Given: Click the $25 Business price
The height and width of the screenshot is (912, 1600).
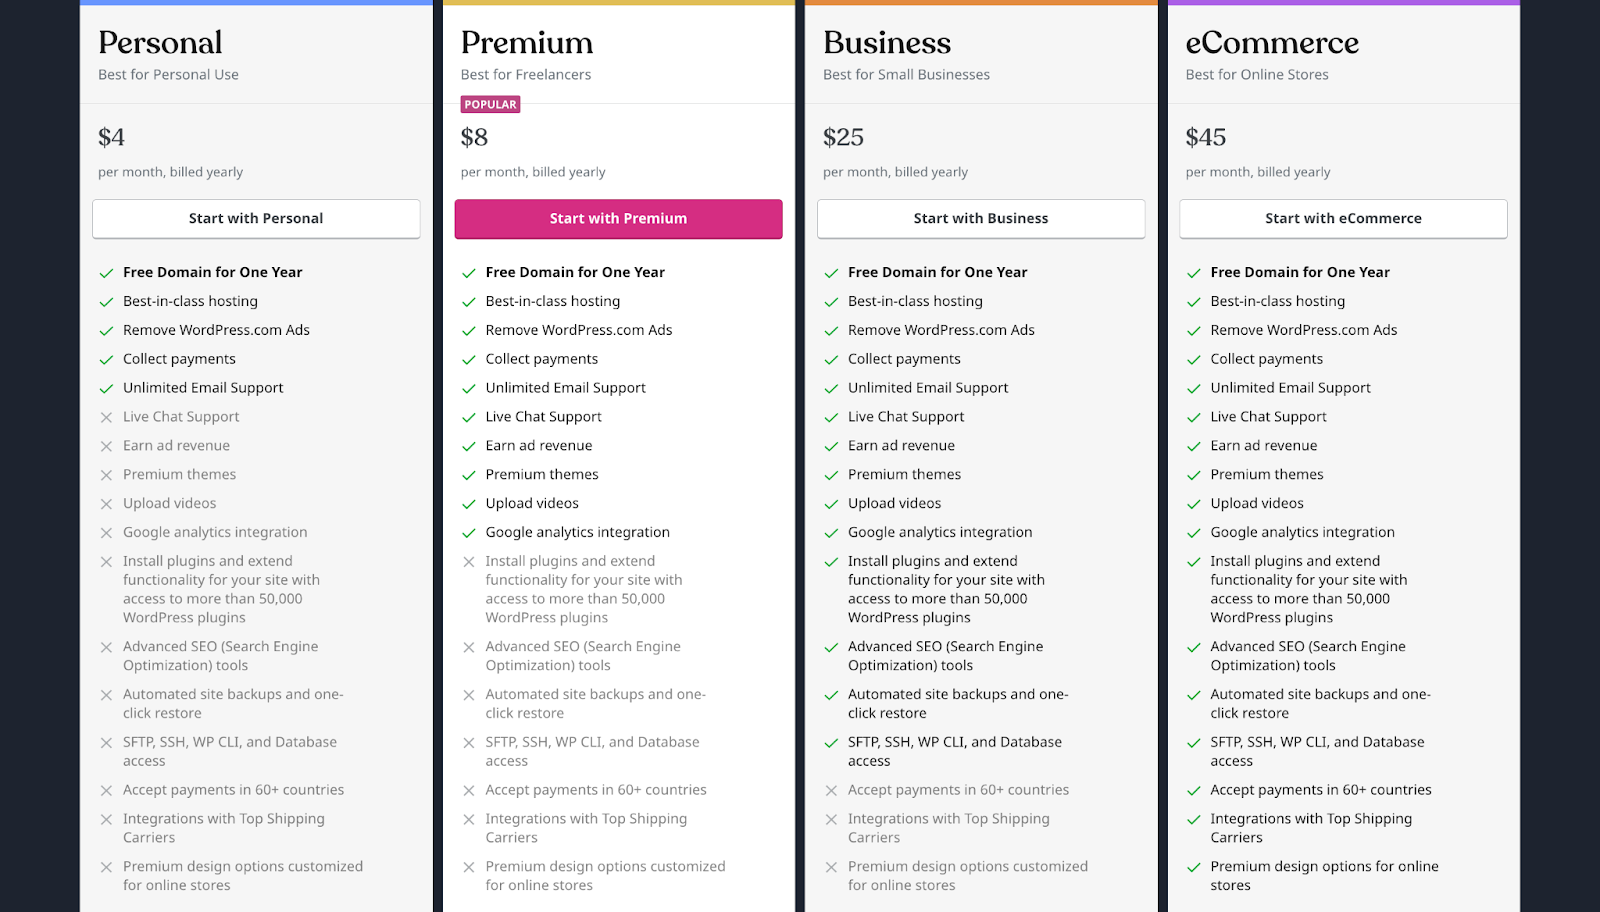Looking at the screenshot, I should click(843, 137).
